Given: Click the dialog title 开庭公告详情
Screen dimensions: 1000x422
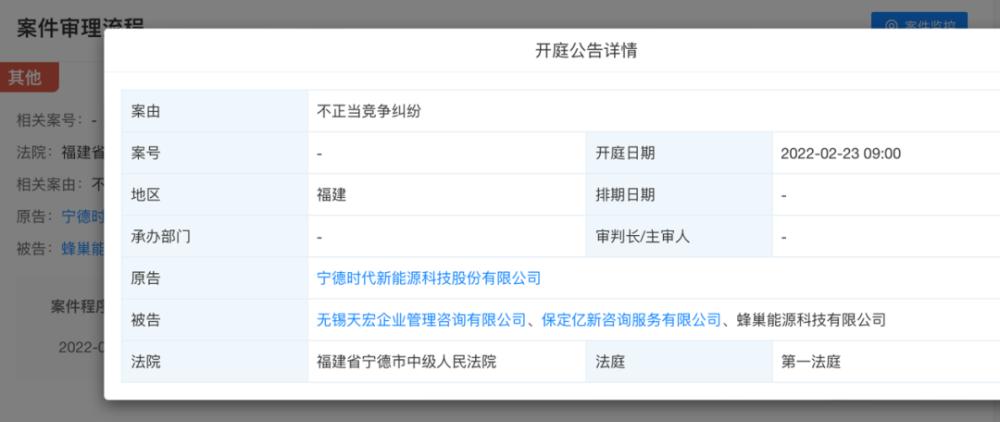Looking at the screenshot, I should pos(586,51).
